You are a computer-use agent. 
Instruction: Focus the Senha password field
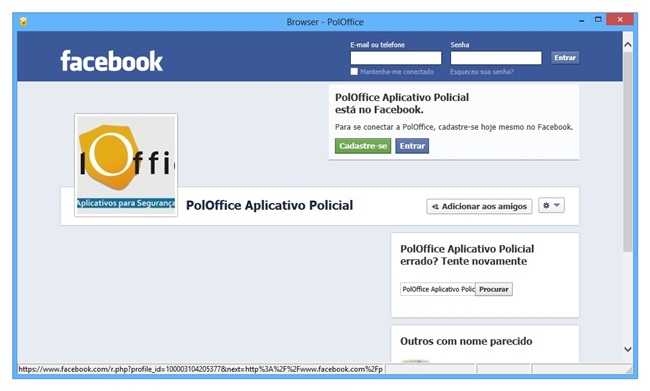coord(496,58)
